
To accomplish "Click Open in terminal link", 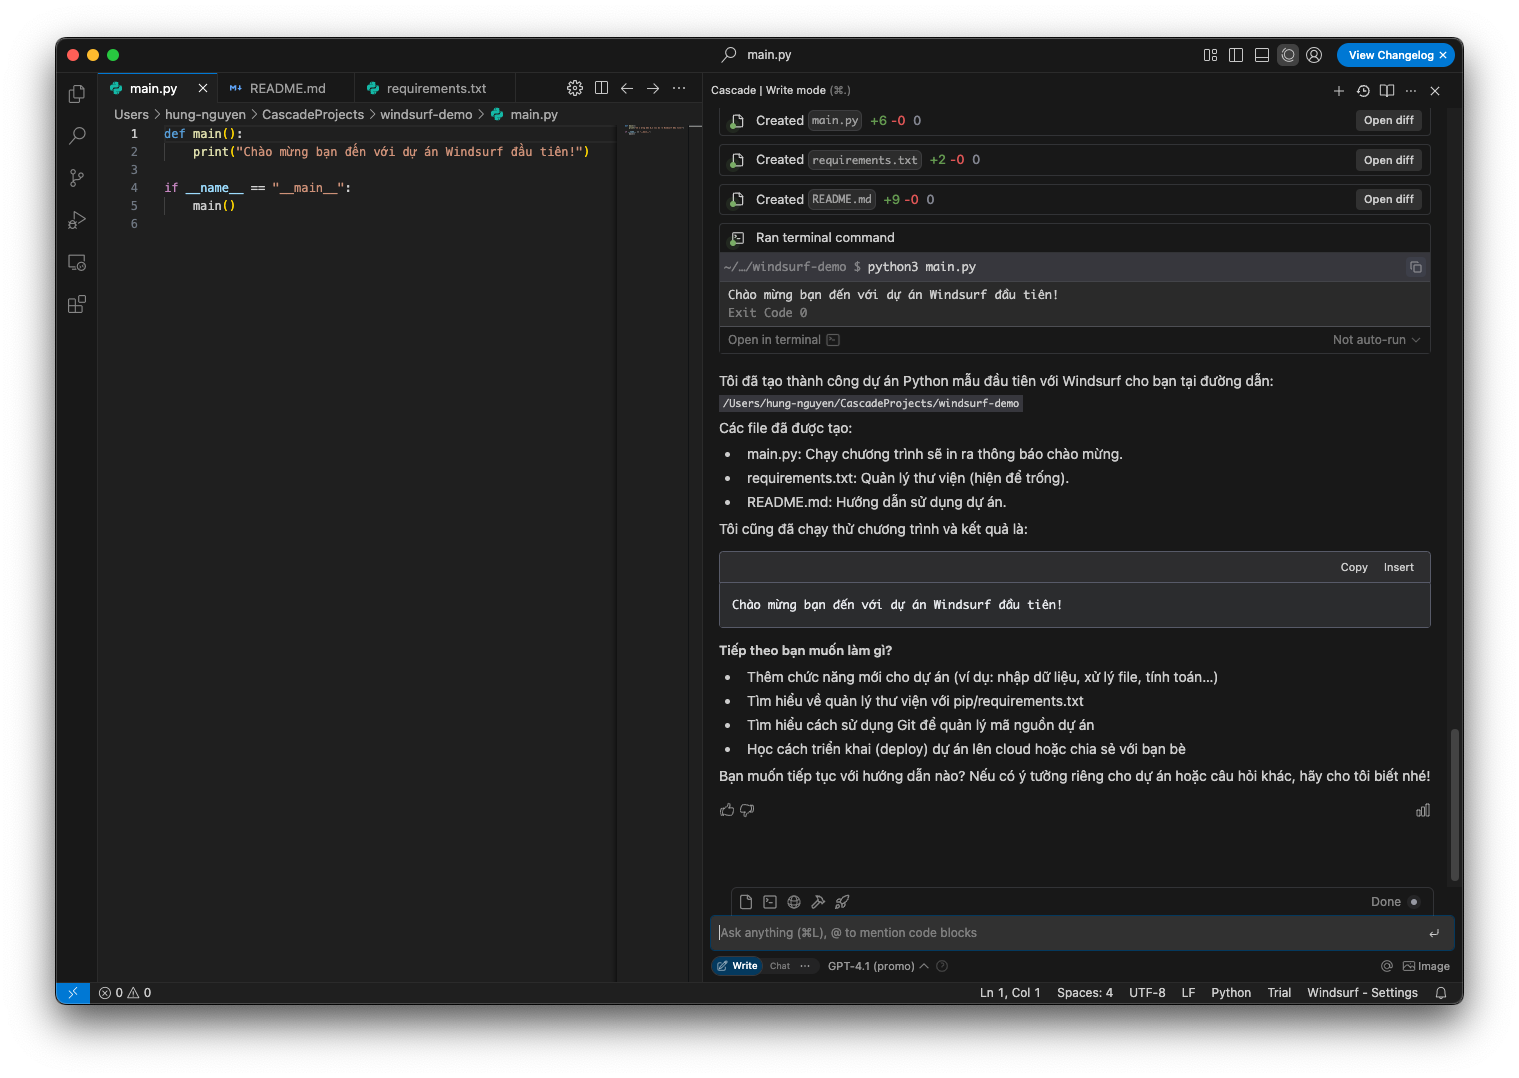I will 783,340.
